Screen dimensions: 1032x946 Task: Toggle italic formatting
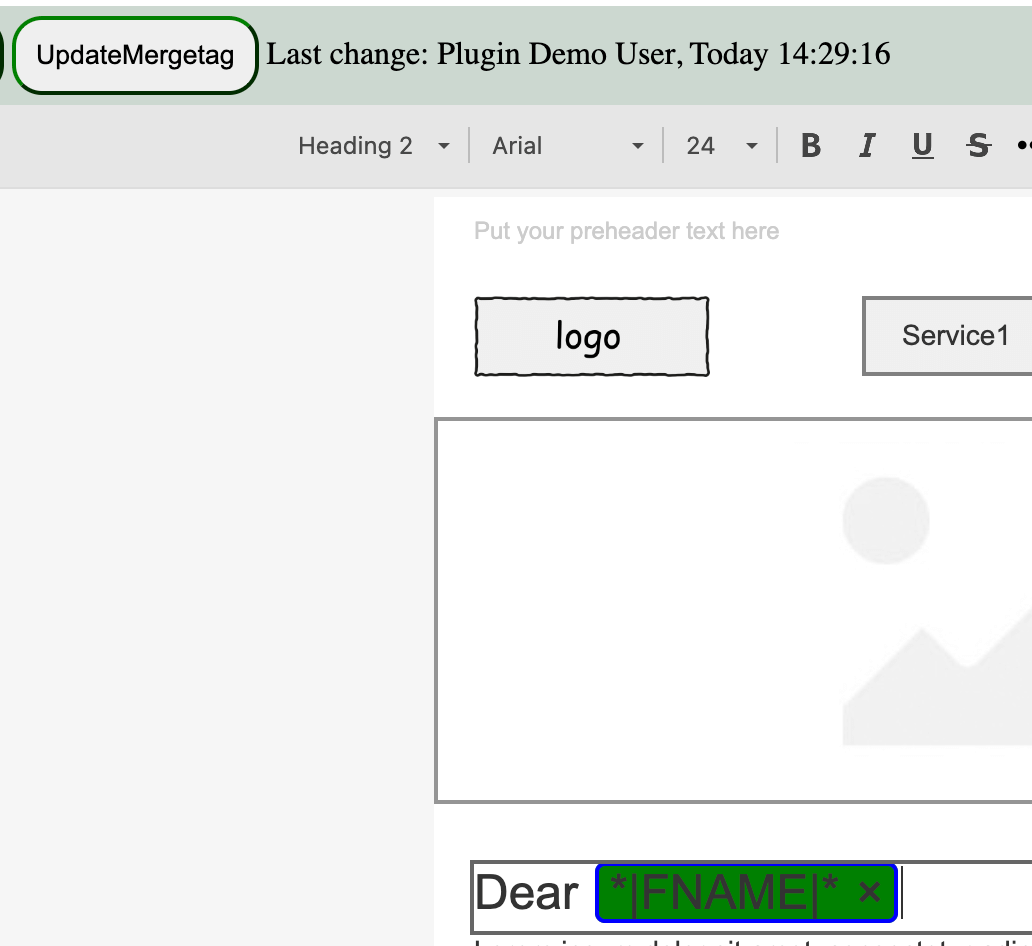866,146
